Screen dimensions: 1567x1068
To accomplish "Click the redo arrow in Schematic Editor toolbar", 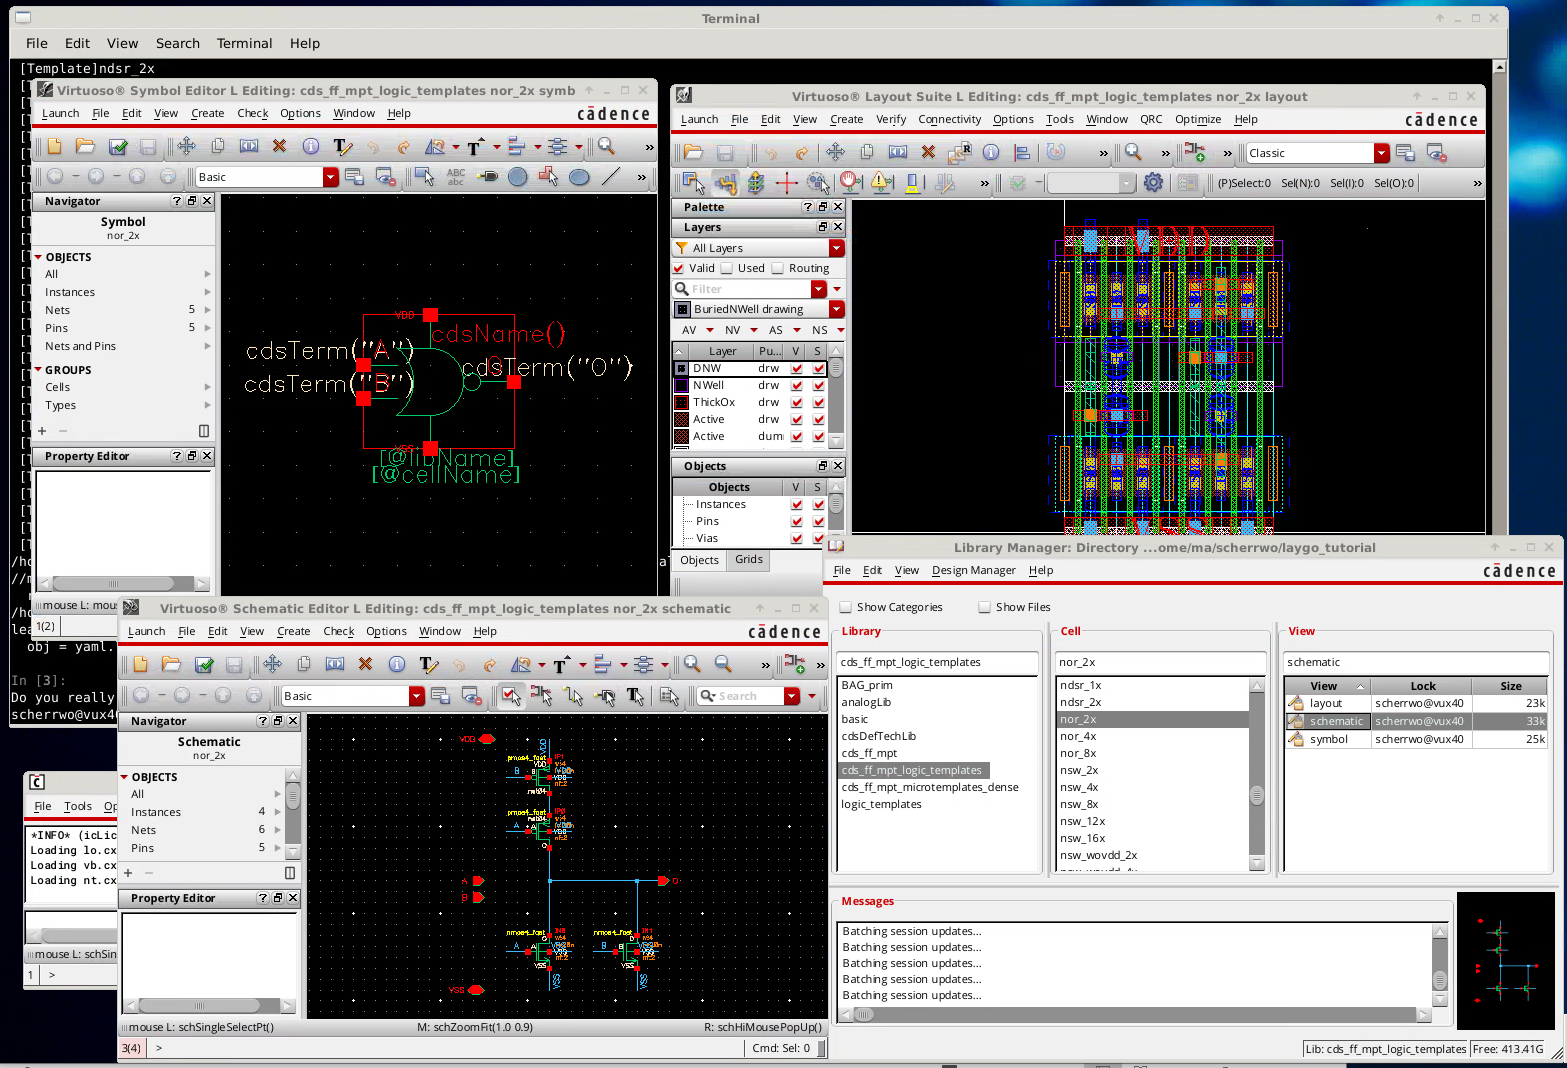I will click(x=489, y=665).
